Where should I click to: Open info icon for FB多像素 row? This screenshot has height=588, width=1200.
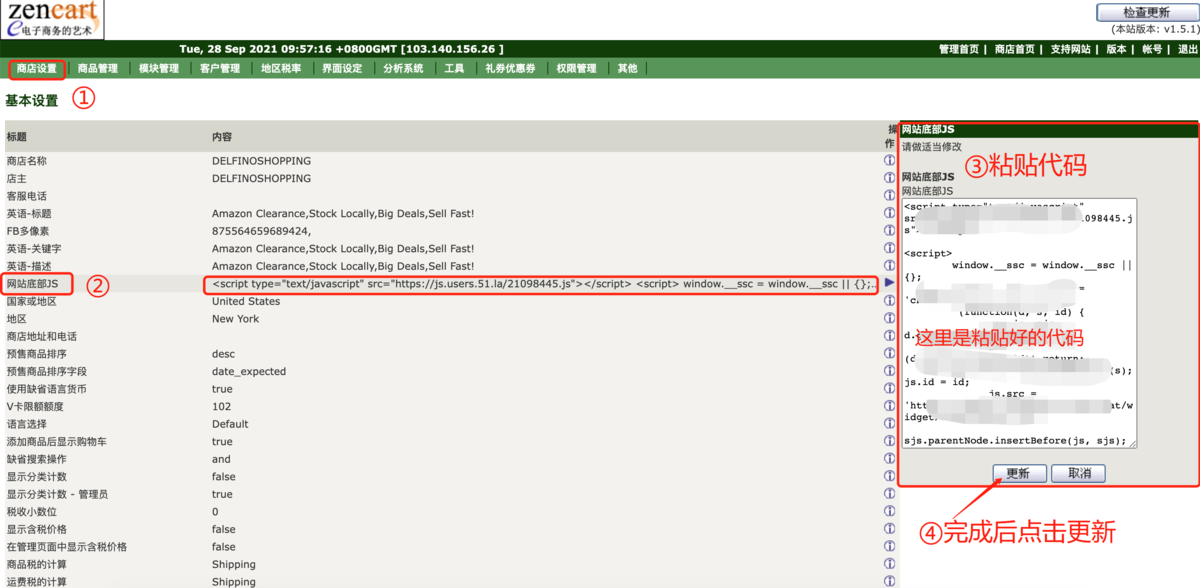pos(889,230)
